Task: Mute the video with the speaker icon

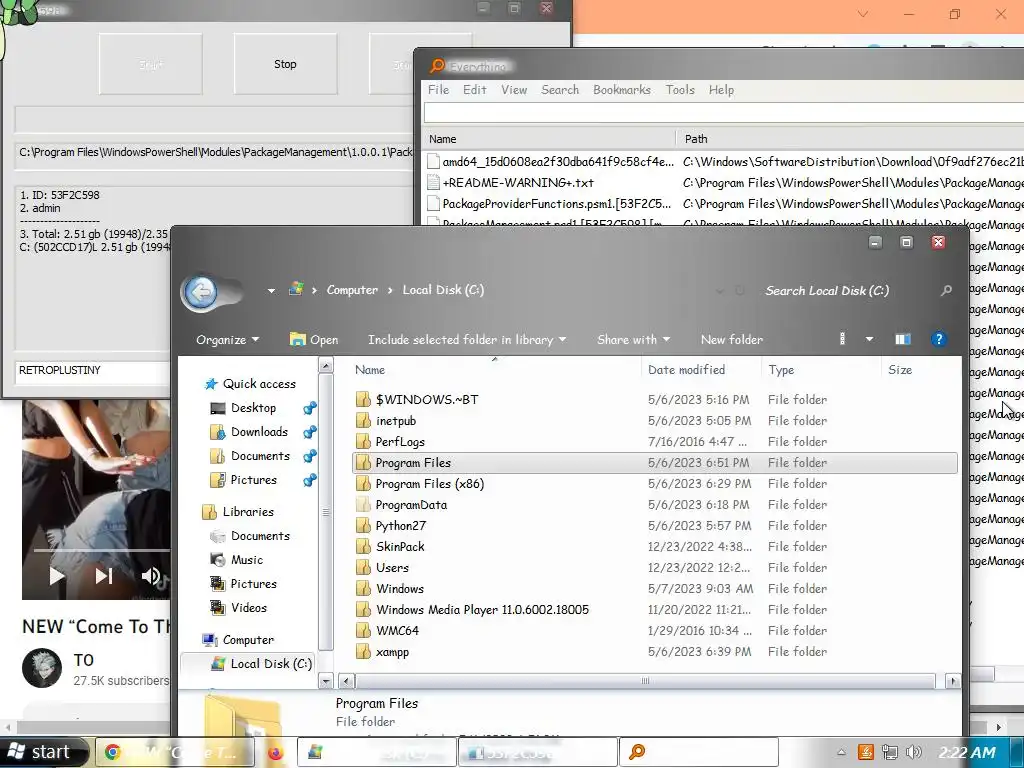Action: coord(151,575)
